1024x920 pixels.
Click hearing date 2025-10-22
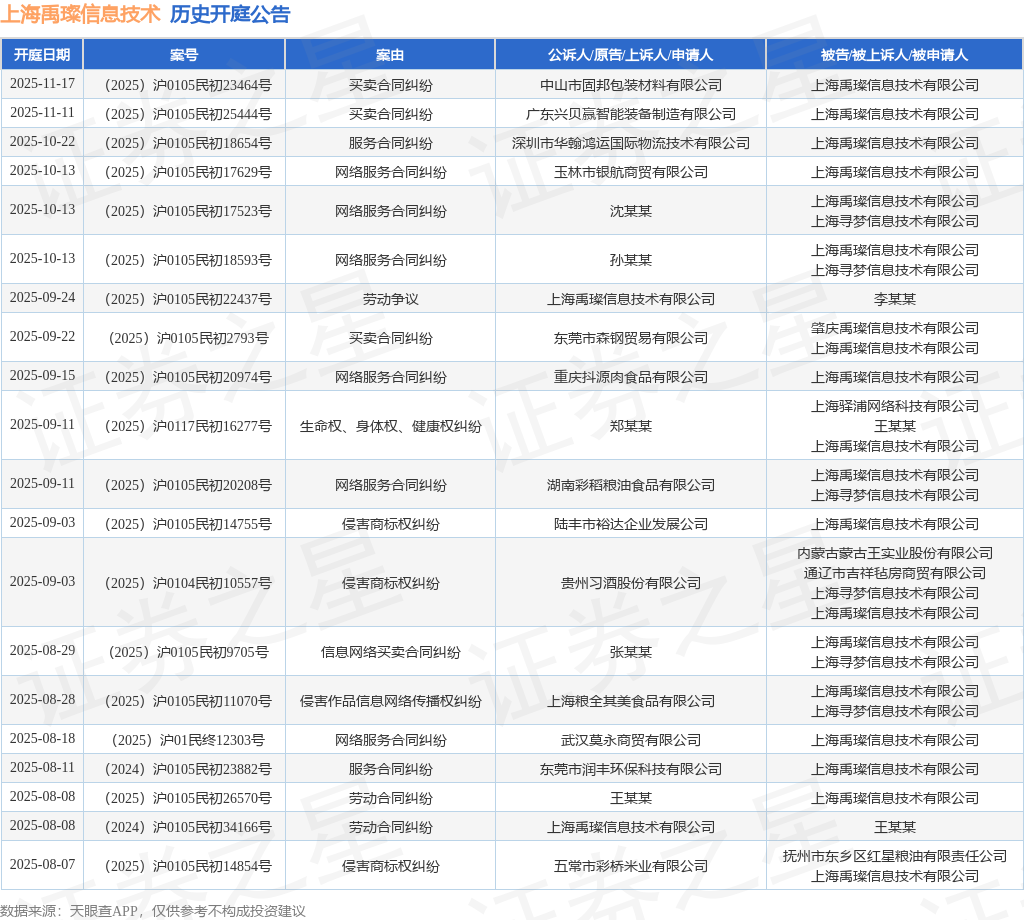point(42,142)
